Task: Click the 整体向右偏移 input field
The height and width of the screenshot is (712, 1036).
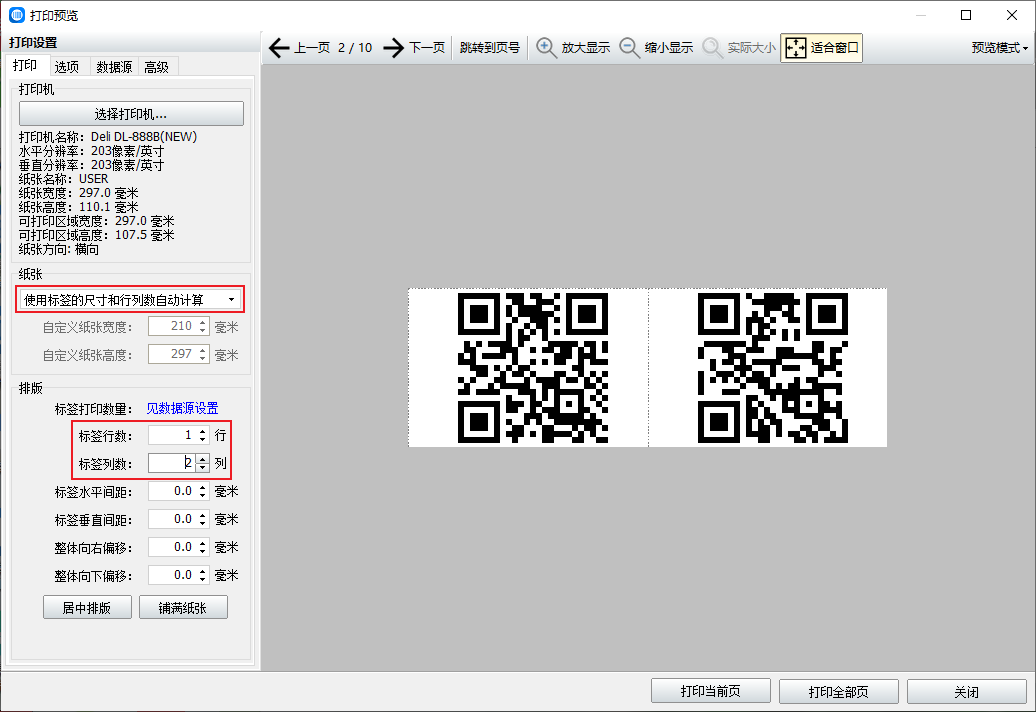Action: tap(172, 548)
